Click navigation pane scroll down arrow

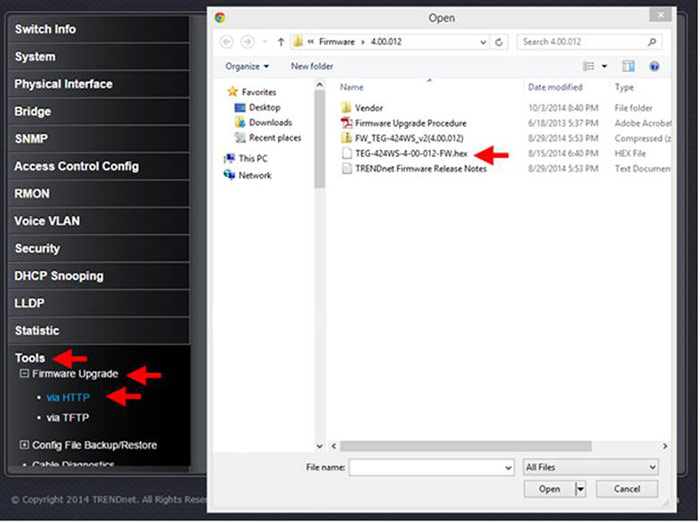coord(320,446)
